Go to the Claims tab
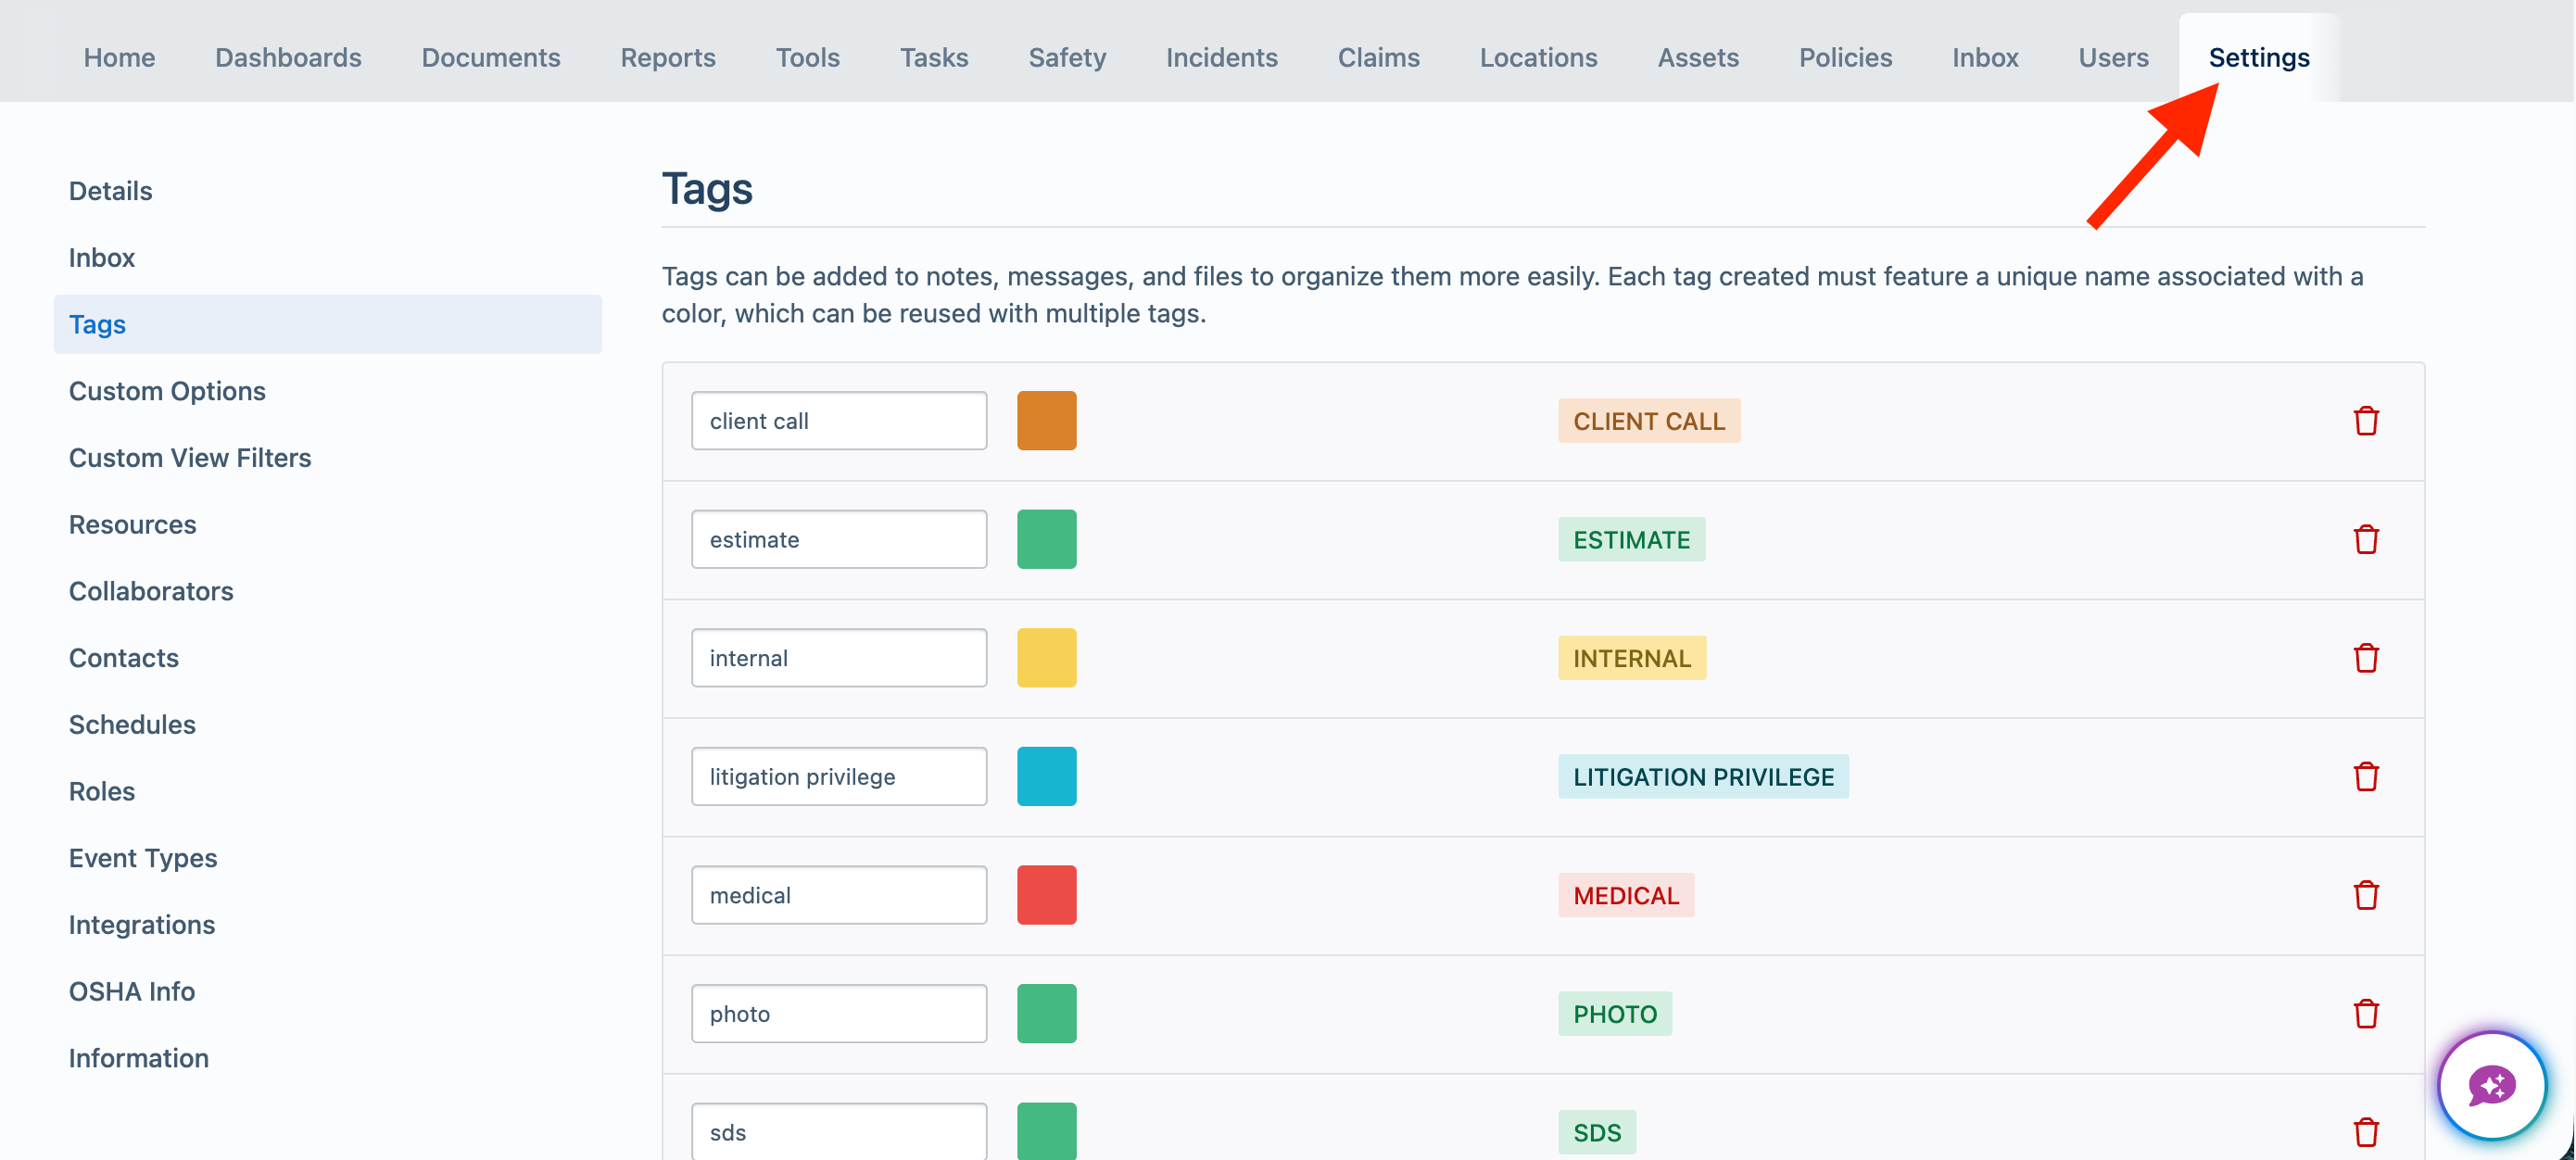The width and height of the screenshot is (2576, 1160). click(x=1378, y=58)
